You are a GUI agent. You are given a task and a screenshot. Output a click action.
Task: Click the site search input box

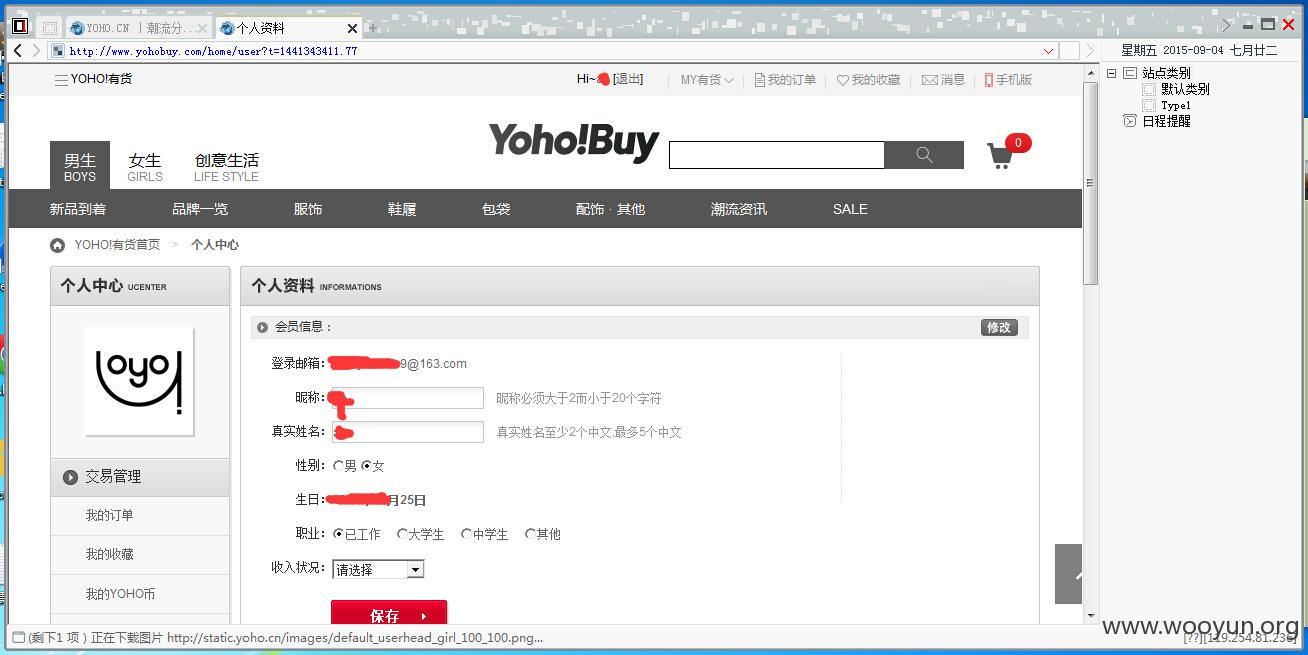tap(777, 155)
